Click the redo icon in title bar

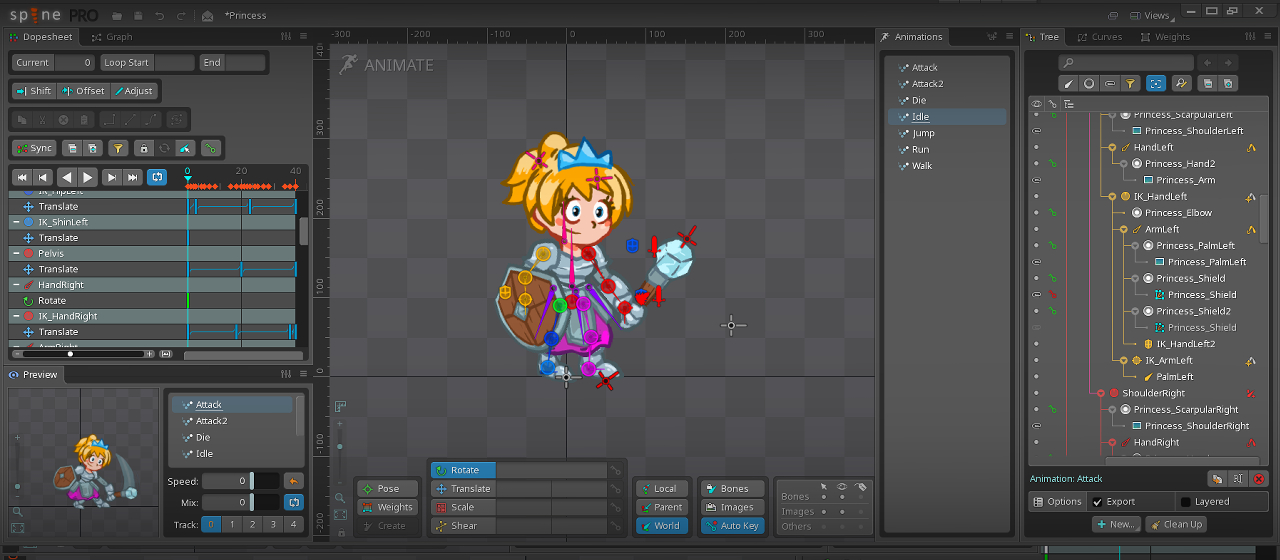tap(181, 16)
